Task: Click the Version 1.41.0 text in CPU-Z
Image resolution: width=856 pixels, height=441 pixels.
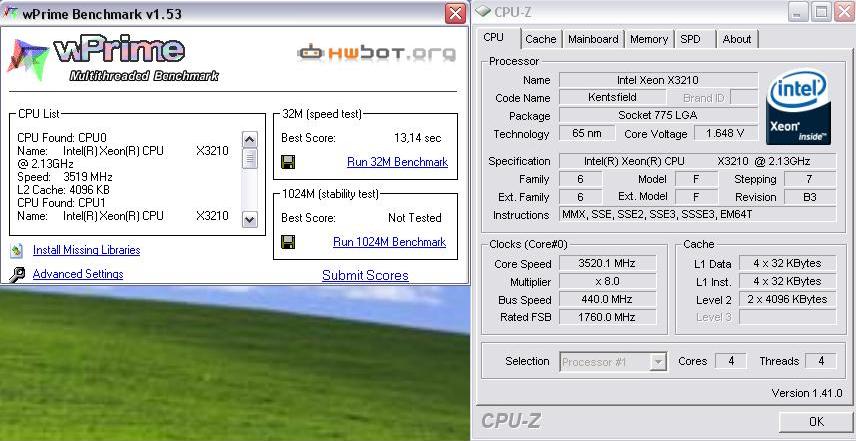Action: click(806, 393)
